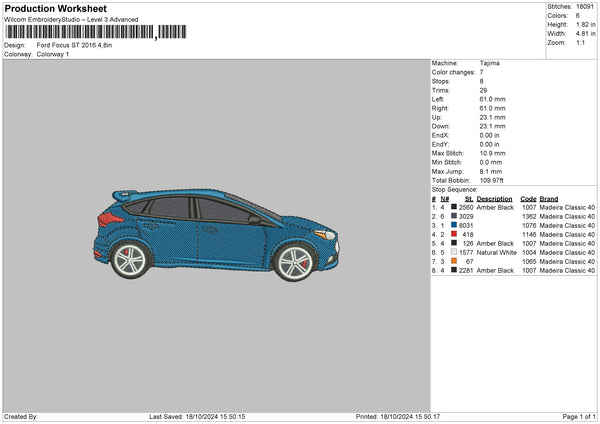Click the blue color swatch in stop 3
The height and width of the screenshot is (424, 600).
pyautogui.click(x=455, y=225)
